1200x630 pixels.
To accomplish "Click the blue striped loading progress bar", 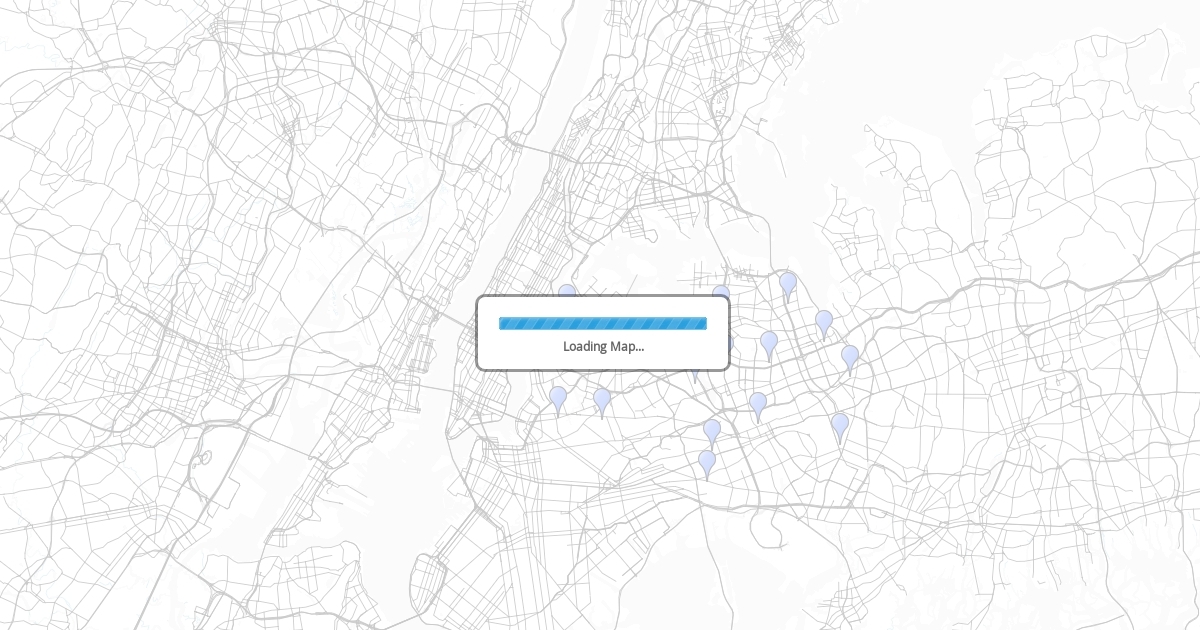I will pos(603,323).
